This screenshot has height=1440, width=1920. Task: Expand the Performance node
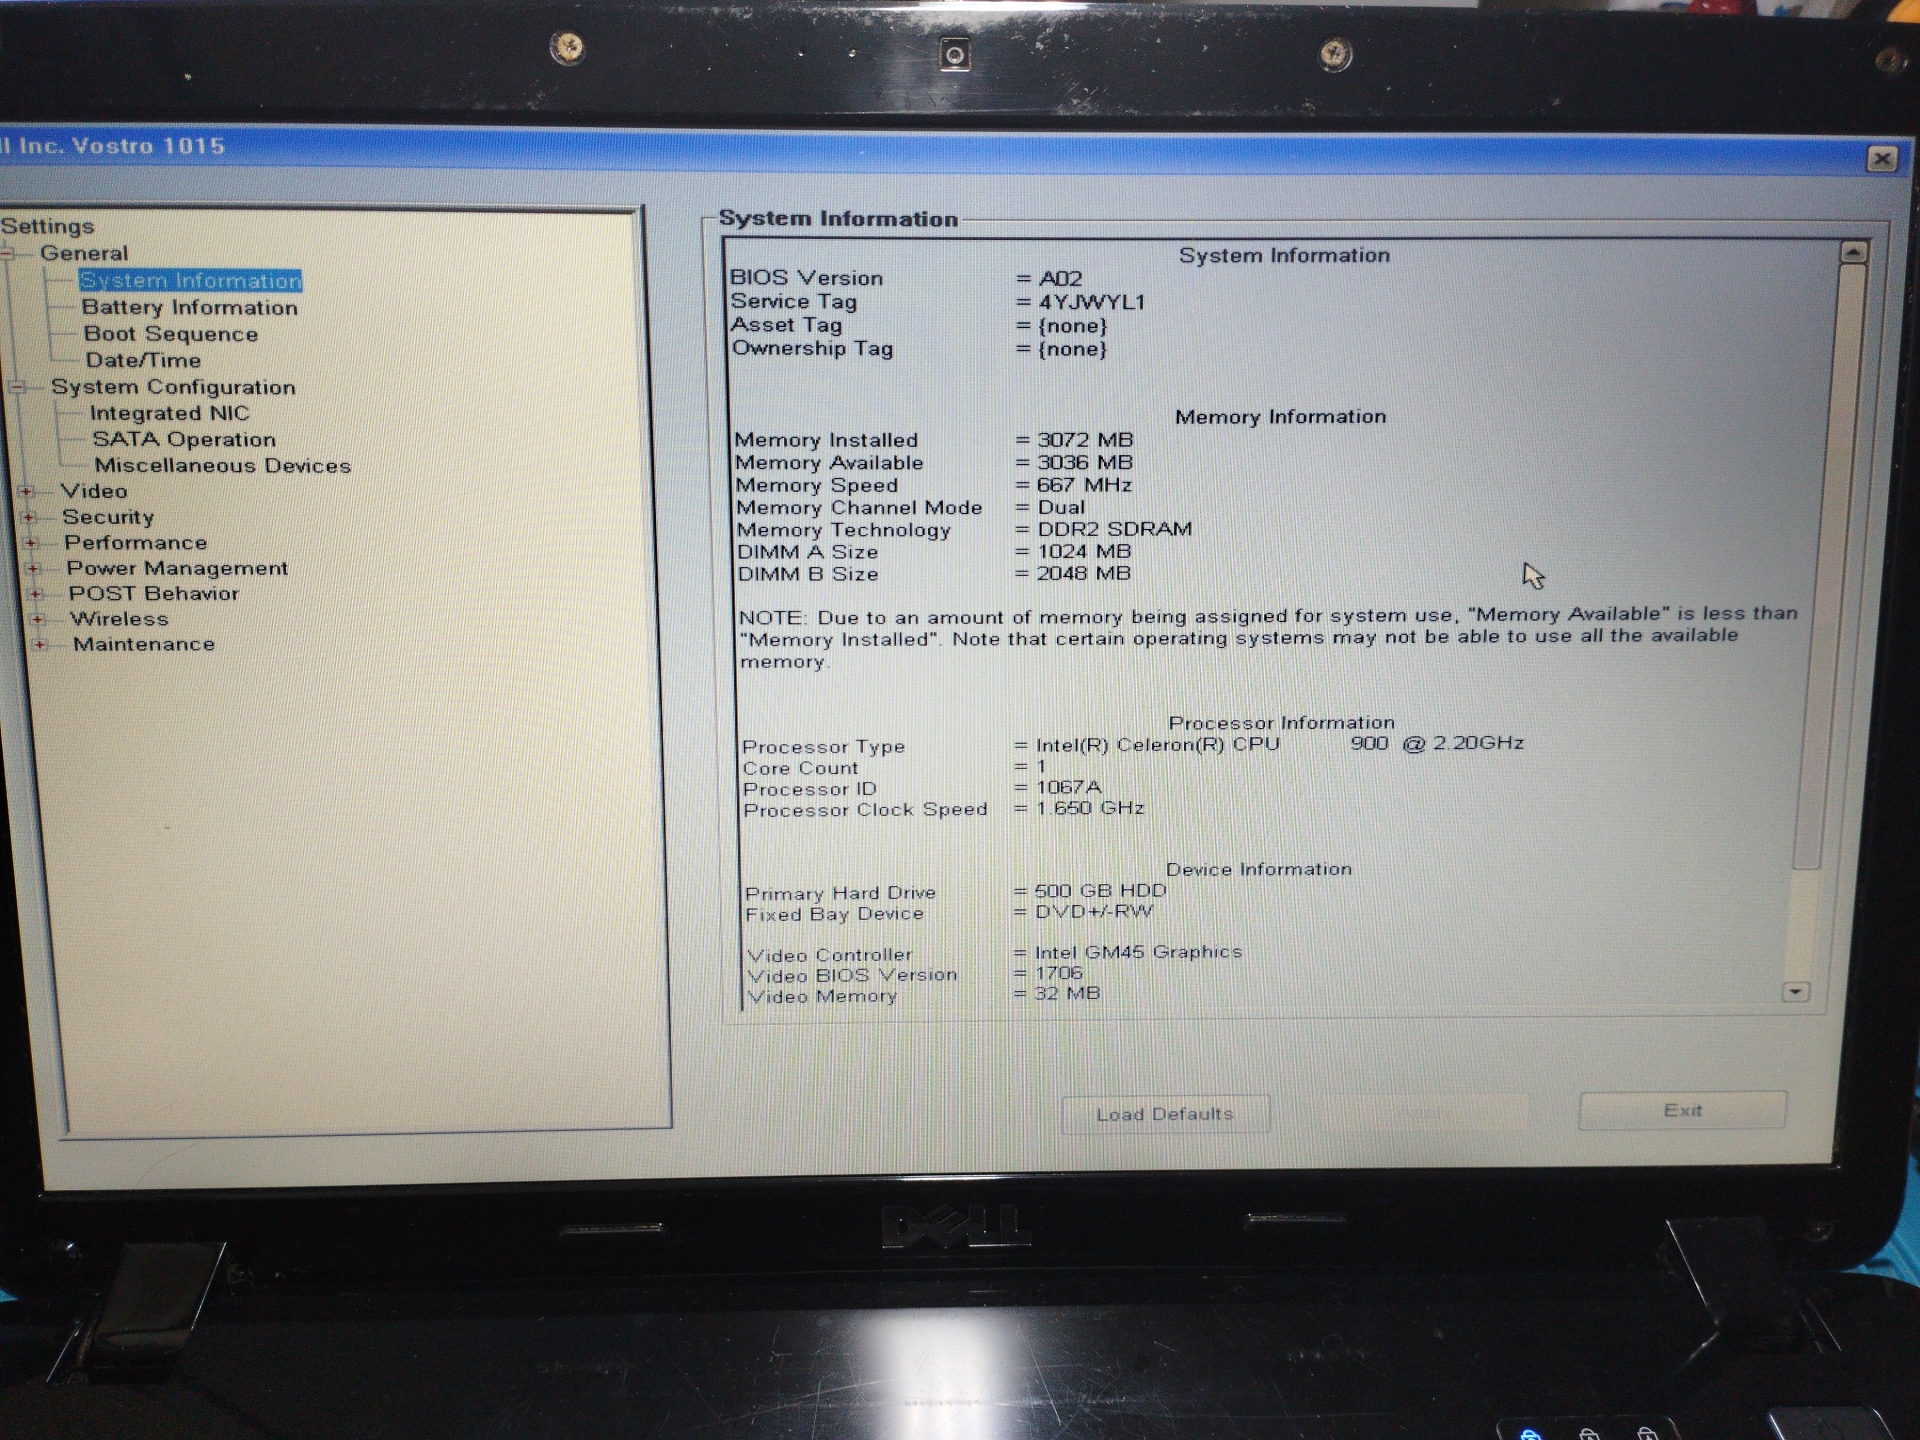click(x=31, y=543)
